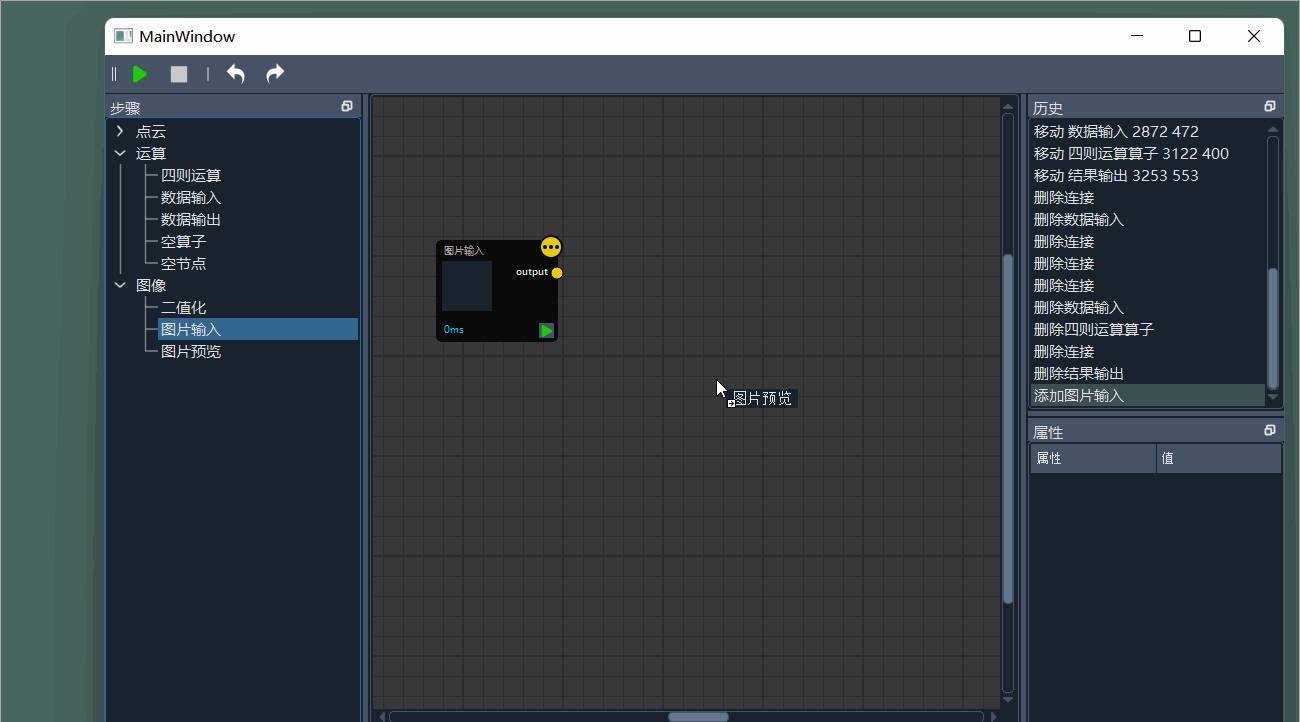Float the 步骤 panel

tap(347, 106)
